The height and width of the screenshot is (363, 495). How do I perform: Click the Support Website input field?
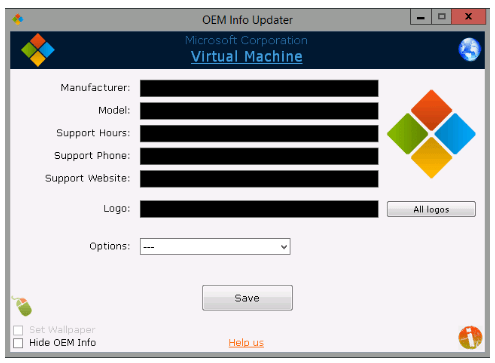(259, 179)
